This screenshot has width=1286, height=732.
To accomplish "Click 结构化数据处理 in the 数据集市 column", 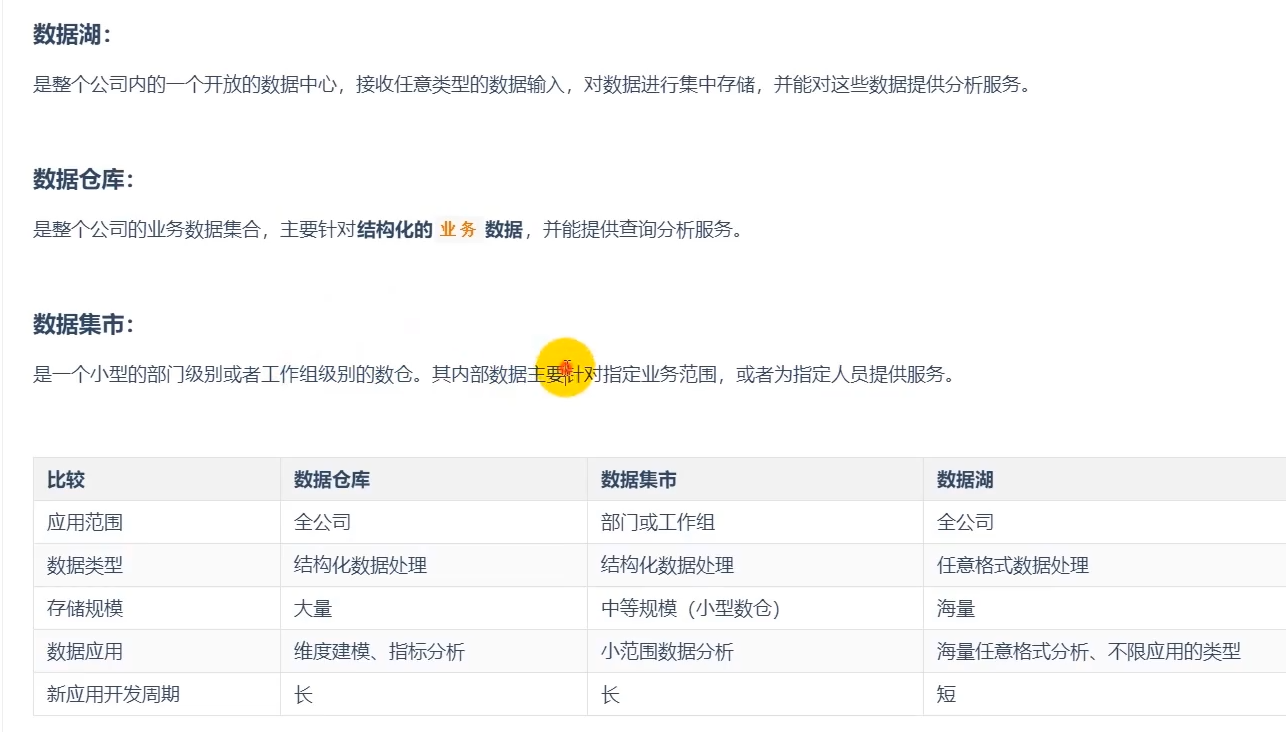I will [x=667, y=565].
